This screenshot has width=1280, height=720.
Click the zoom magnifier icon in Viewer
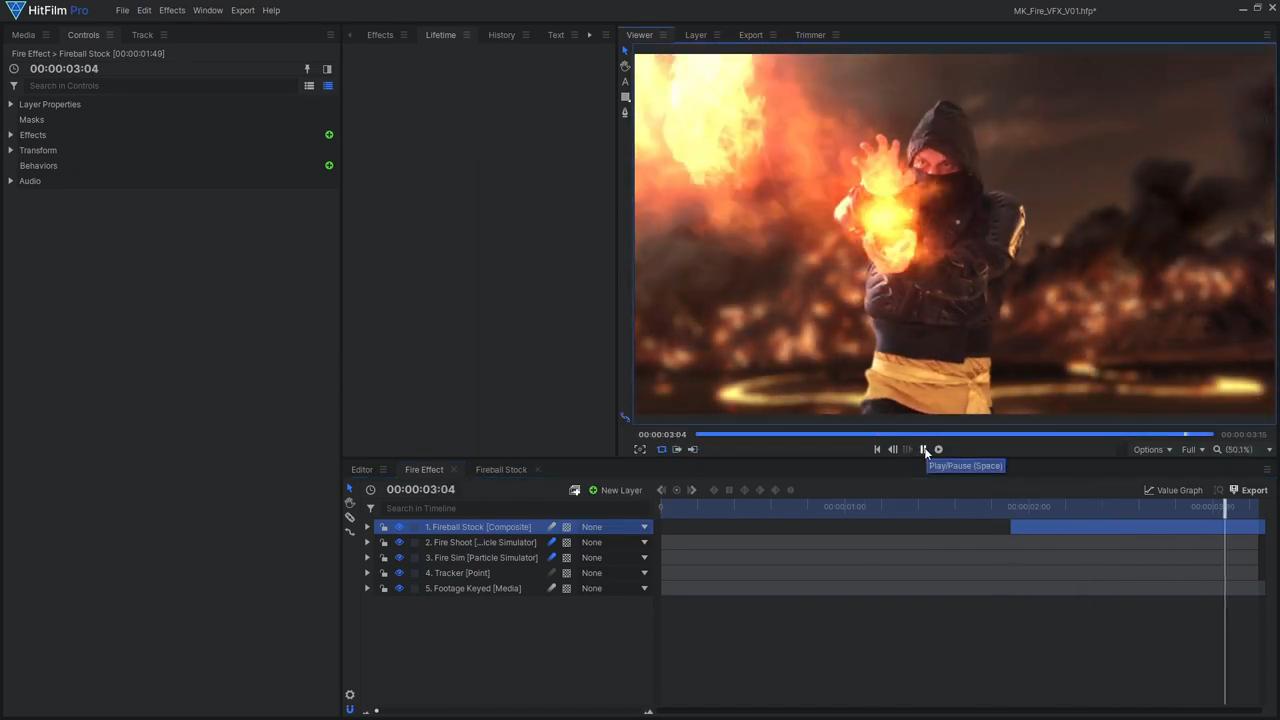pos(1217,450)
